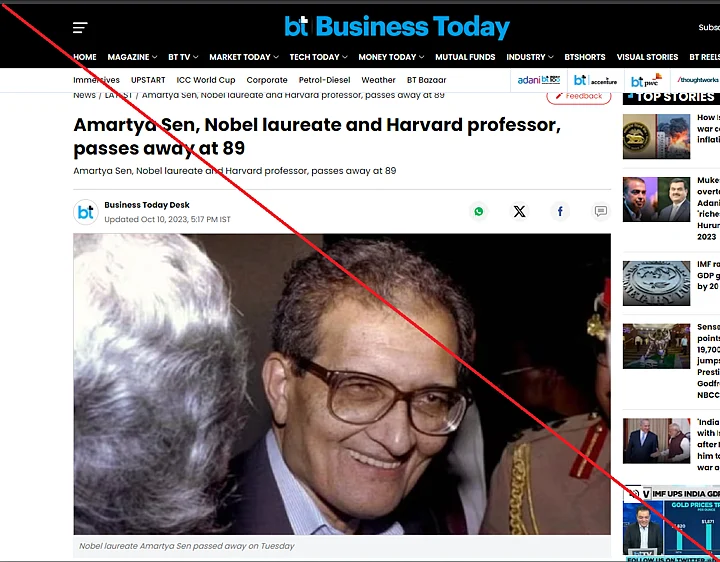The width and height of the screenshot is (720, 562).
Task: Expand the MONEY TODAY dropdown
Action: pyautogui.click(x=391, y=57)
